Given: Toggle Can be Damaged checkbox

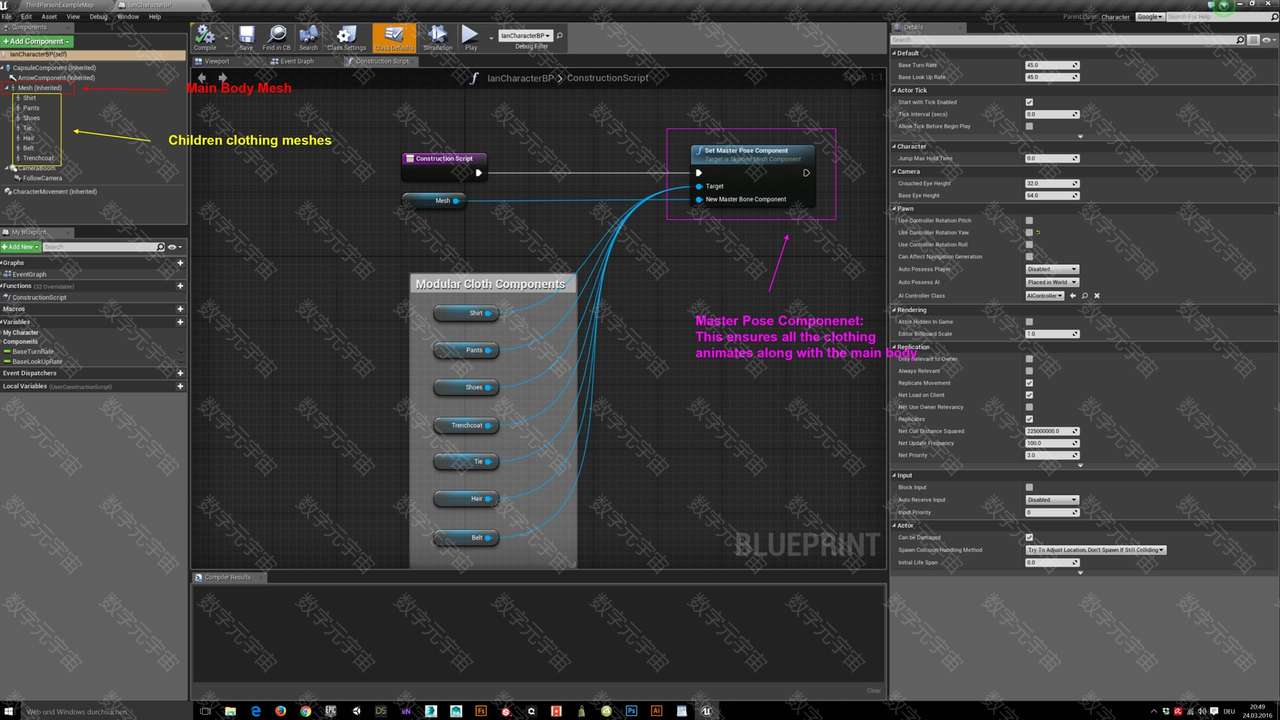Looking at the screenshot, I should click(x=1029, y=537).
